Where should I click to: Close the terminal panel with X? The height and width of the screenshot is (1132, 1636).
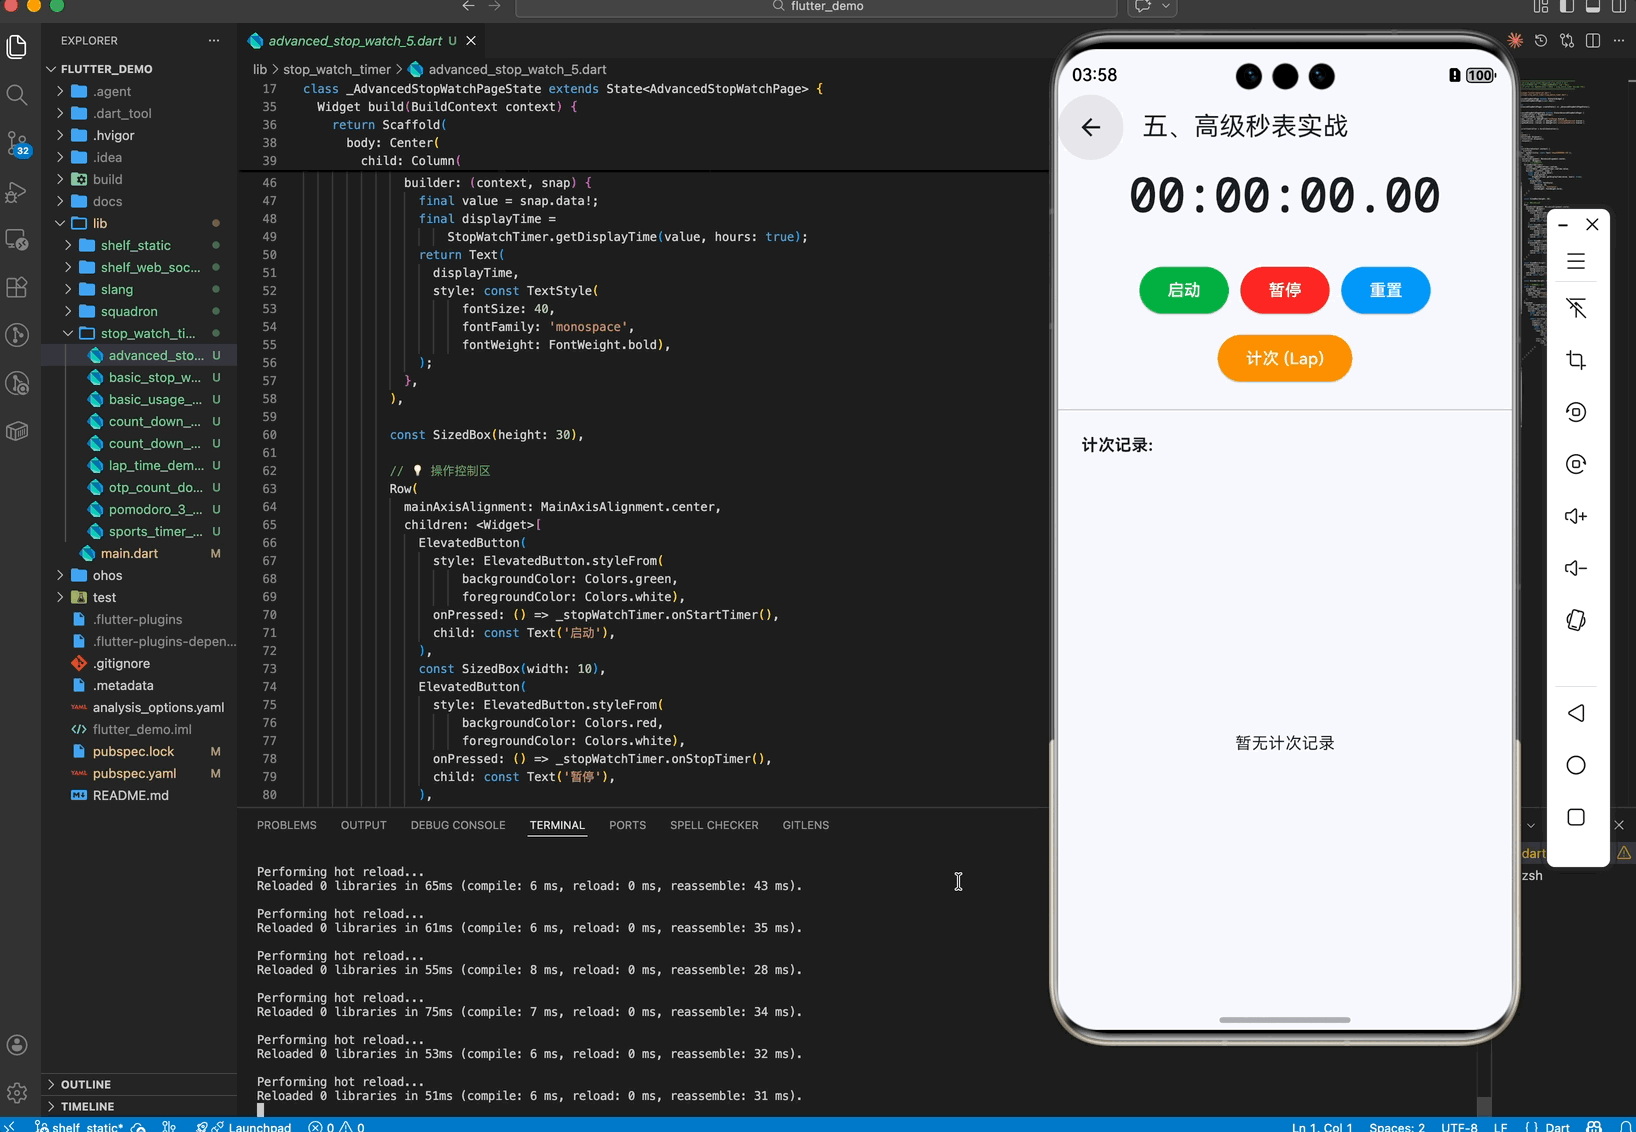[1619, 825]
